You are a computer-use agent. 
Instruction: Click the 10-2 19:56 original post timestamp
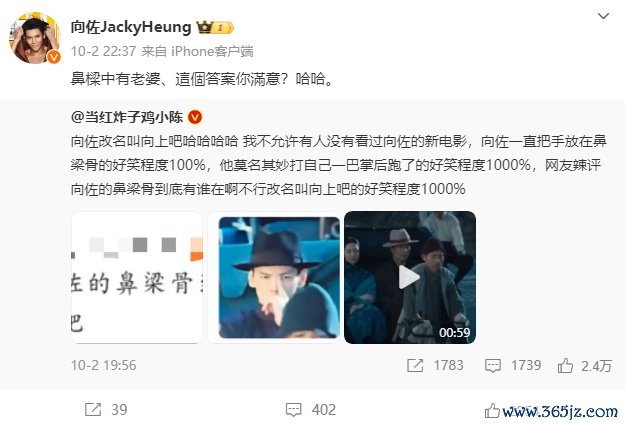coord(104,365)
